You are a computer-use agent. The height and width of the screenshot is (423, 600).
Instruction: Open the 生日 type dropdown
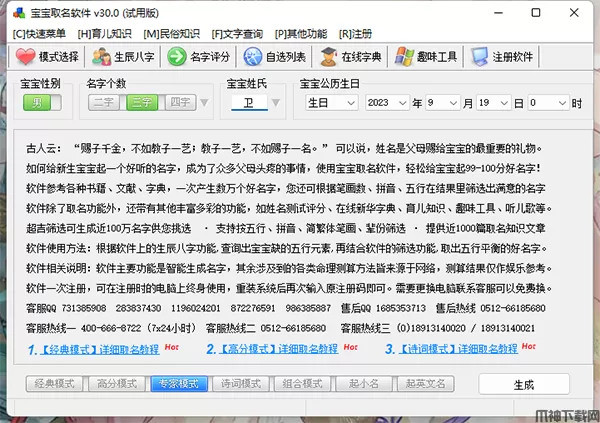click(x=330, y=102)
